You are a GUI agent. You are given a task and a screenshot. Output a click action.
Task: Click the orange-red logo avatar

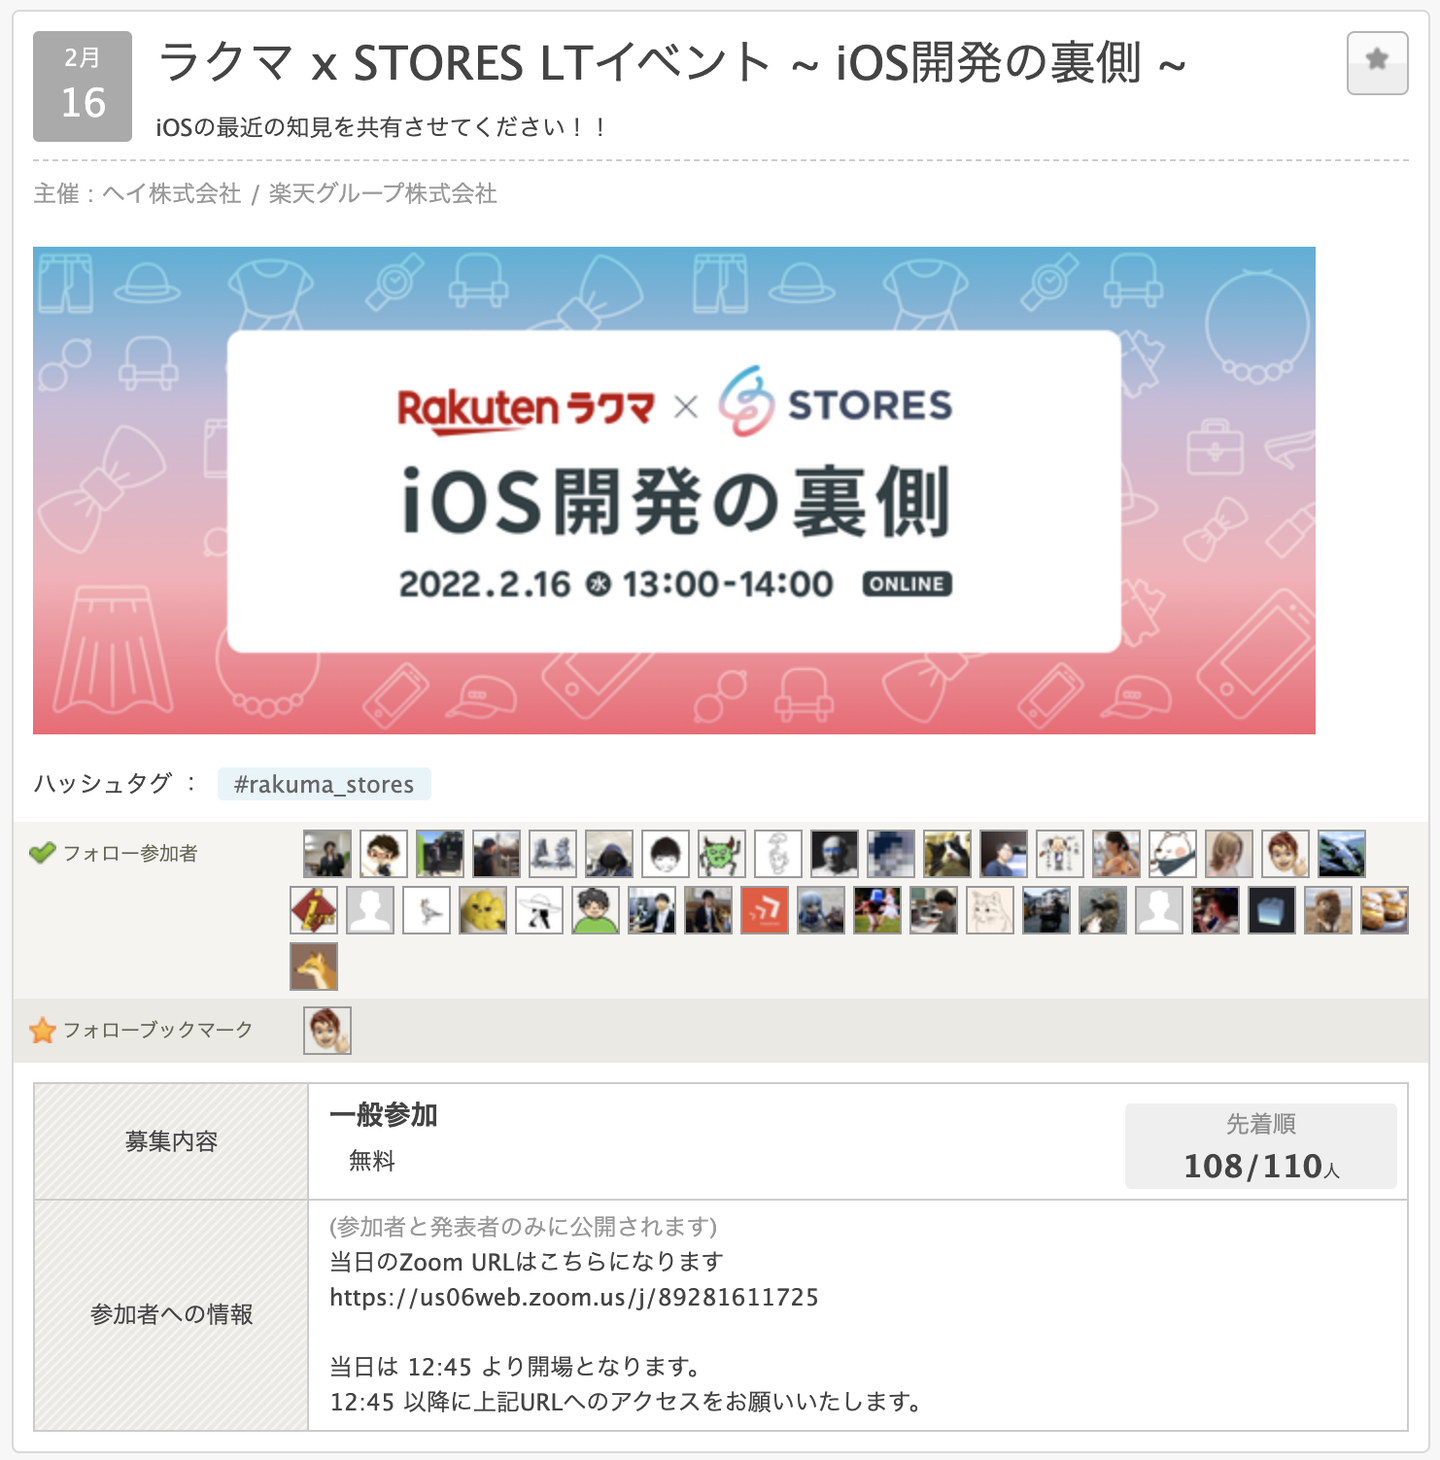[765, 910]
